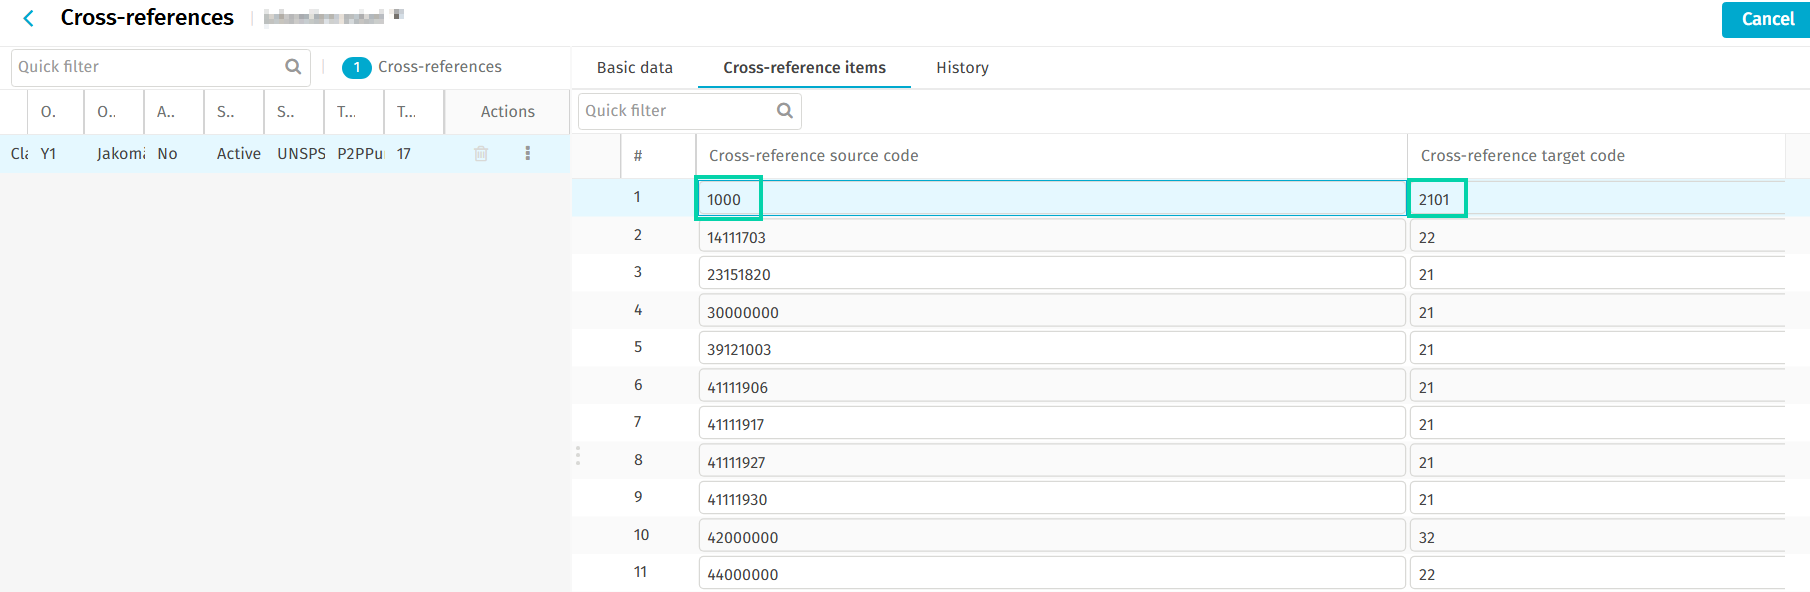Select the Cross-reference items tab

click(x=804, y=68)
